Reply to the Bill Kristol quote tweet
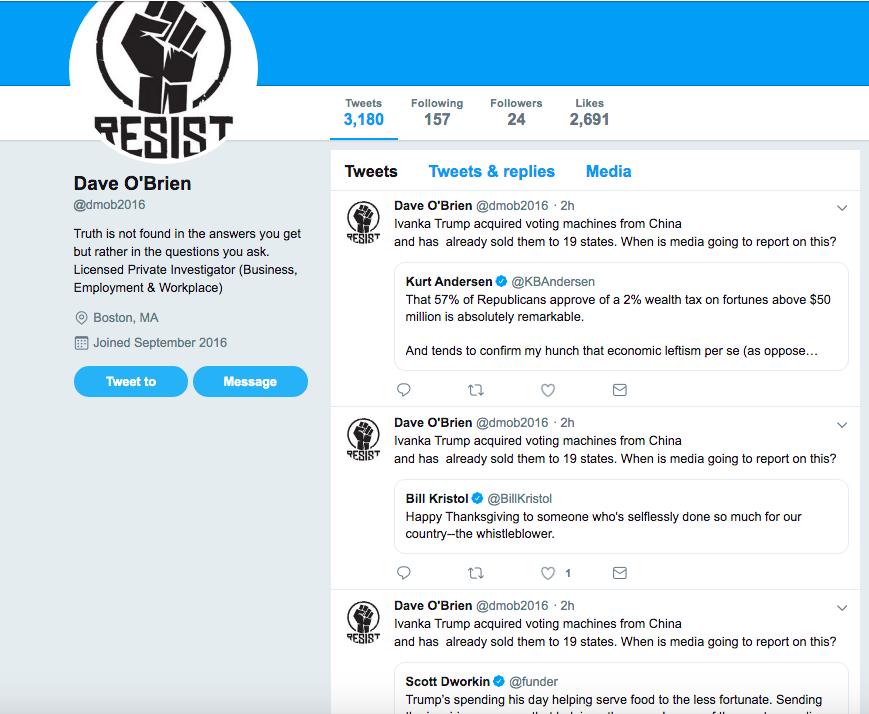The height and width of the screenshot is (714, 869). [403, 573]
